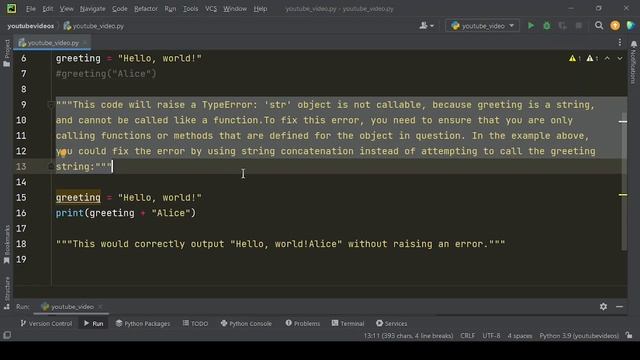This screenshot has width=640, height=360.
Task: Click first yellow warning indicator
Action: coord(575,59)
